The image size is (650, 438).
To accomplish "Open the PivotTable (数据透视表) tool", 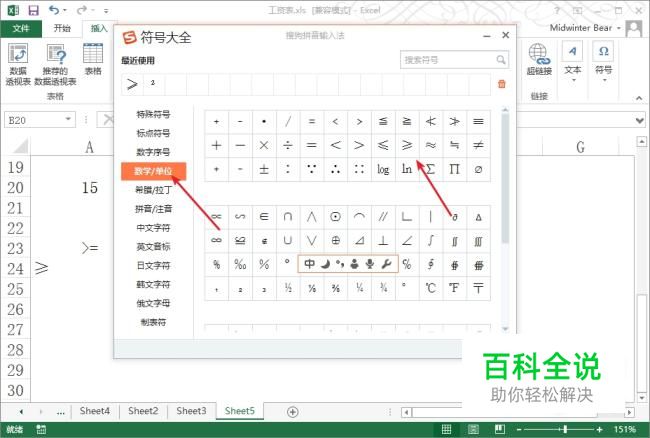I will pyautogui.click(x=18, y=64).
